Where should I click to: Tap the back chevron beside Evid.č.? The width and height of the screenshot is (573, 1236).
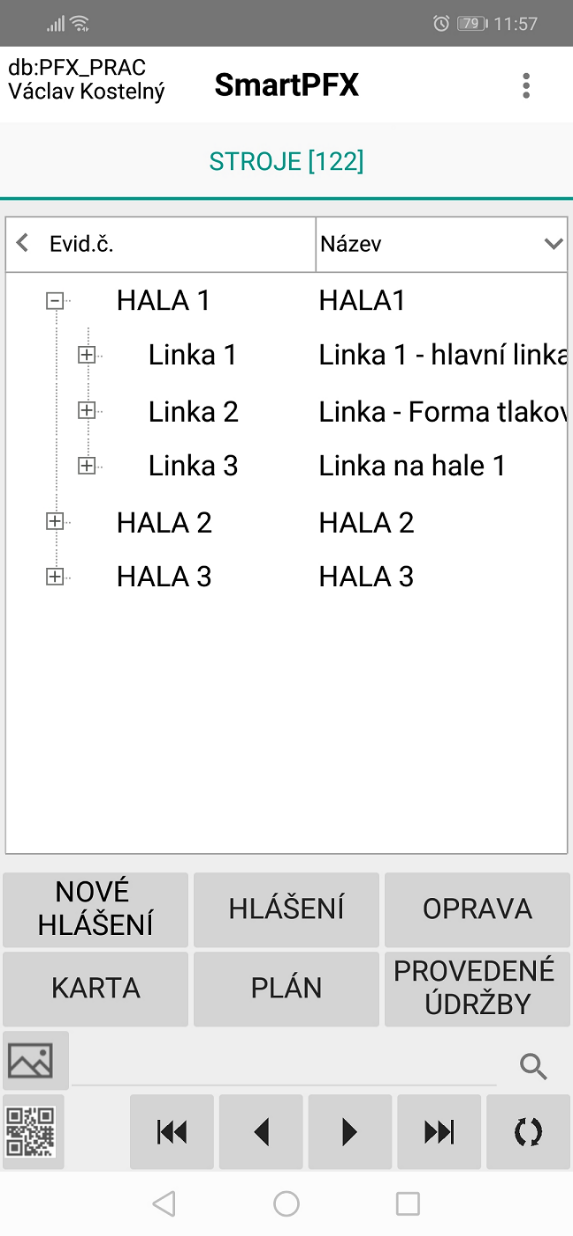click(x=23, y=243)
